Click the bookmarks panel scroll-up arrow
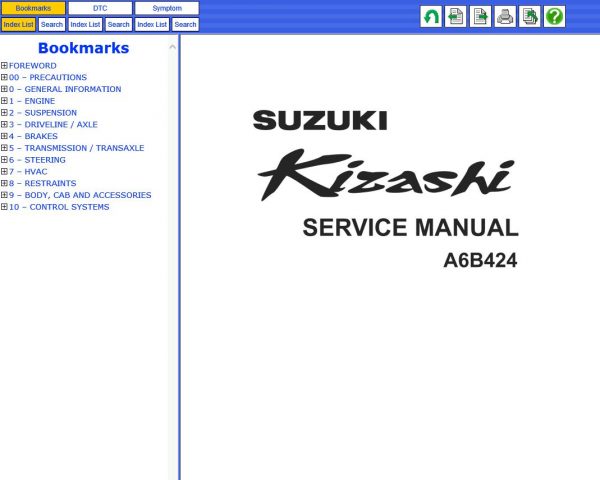 coord(173,47)
